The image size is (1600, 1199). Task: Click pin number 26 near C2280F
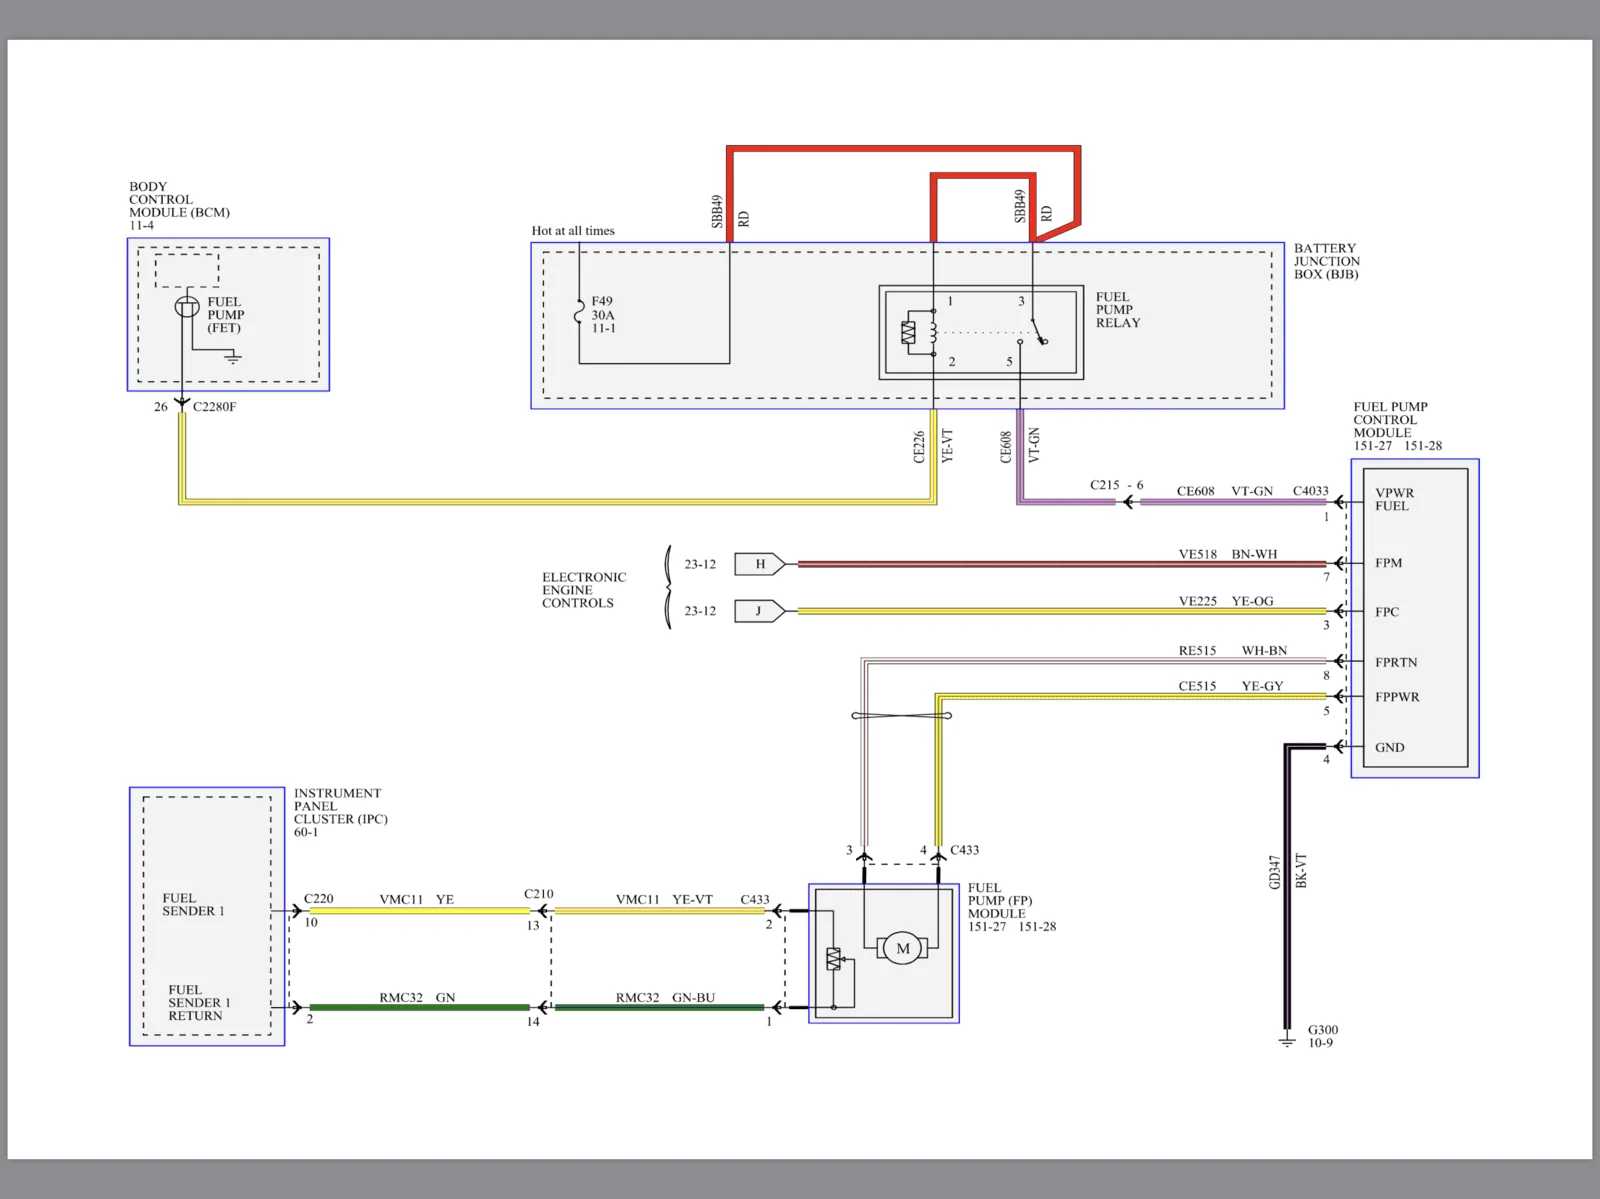pyautogui.click(x=161, y=407)
